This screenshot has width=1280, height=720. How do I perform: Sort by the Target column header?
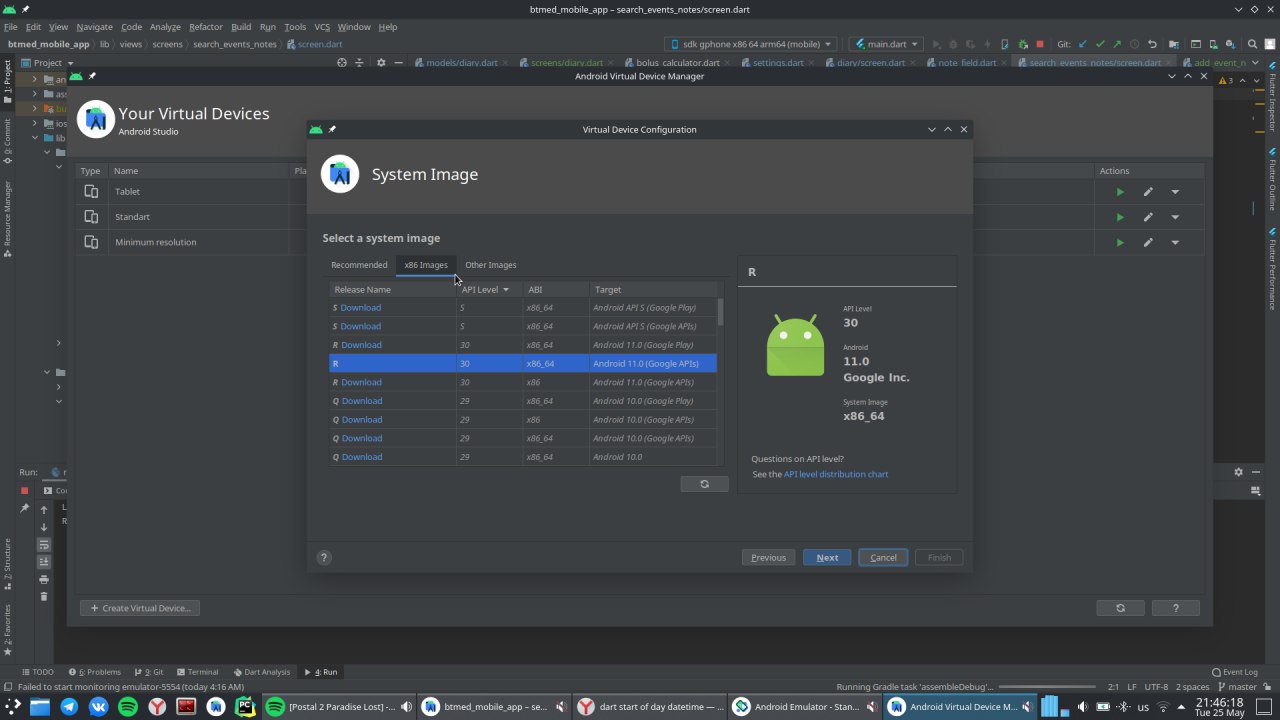(x=653, y=289)
